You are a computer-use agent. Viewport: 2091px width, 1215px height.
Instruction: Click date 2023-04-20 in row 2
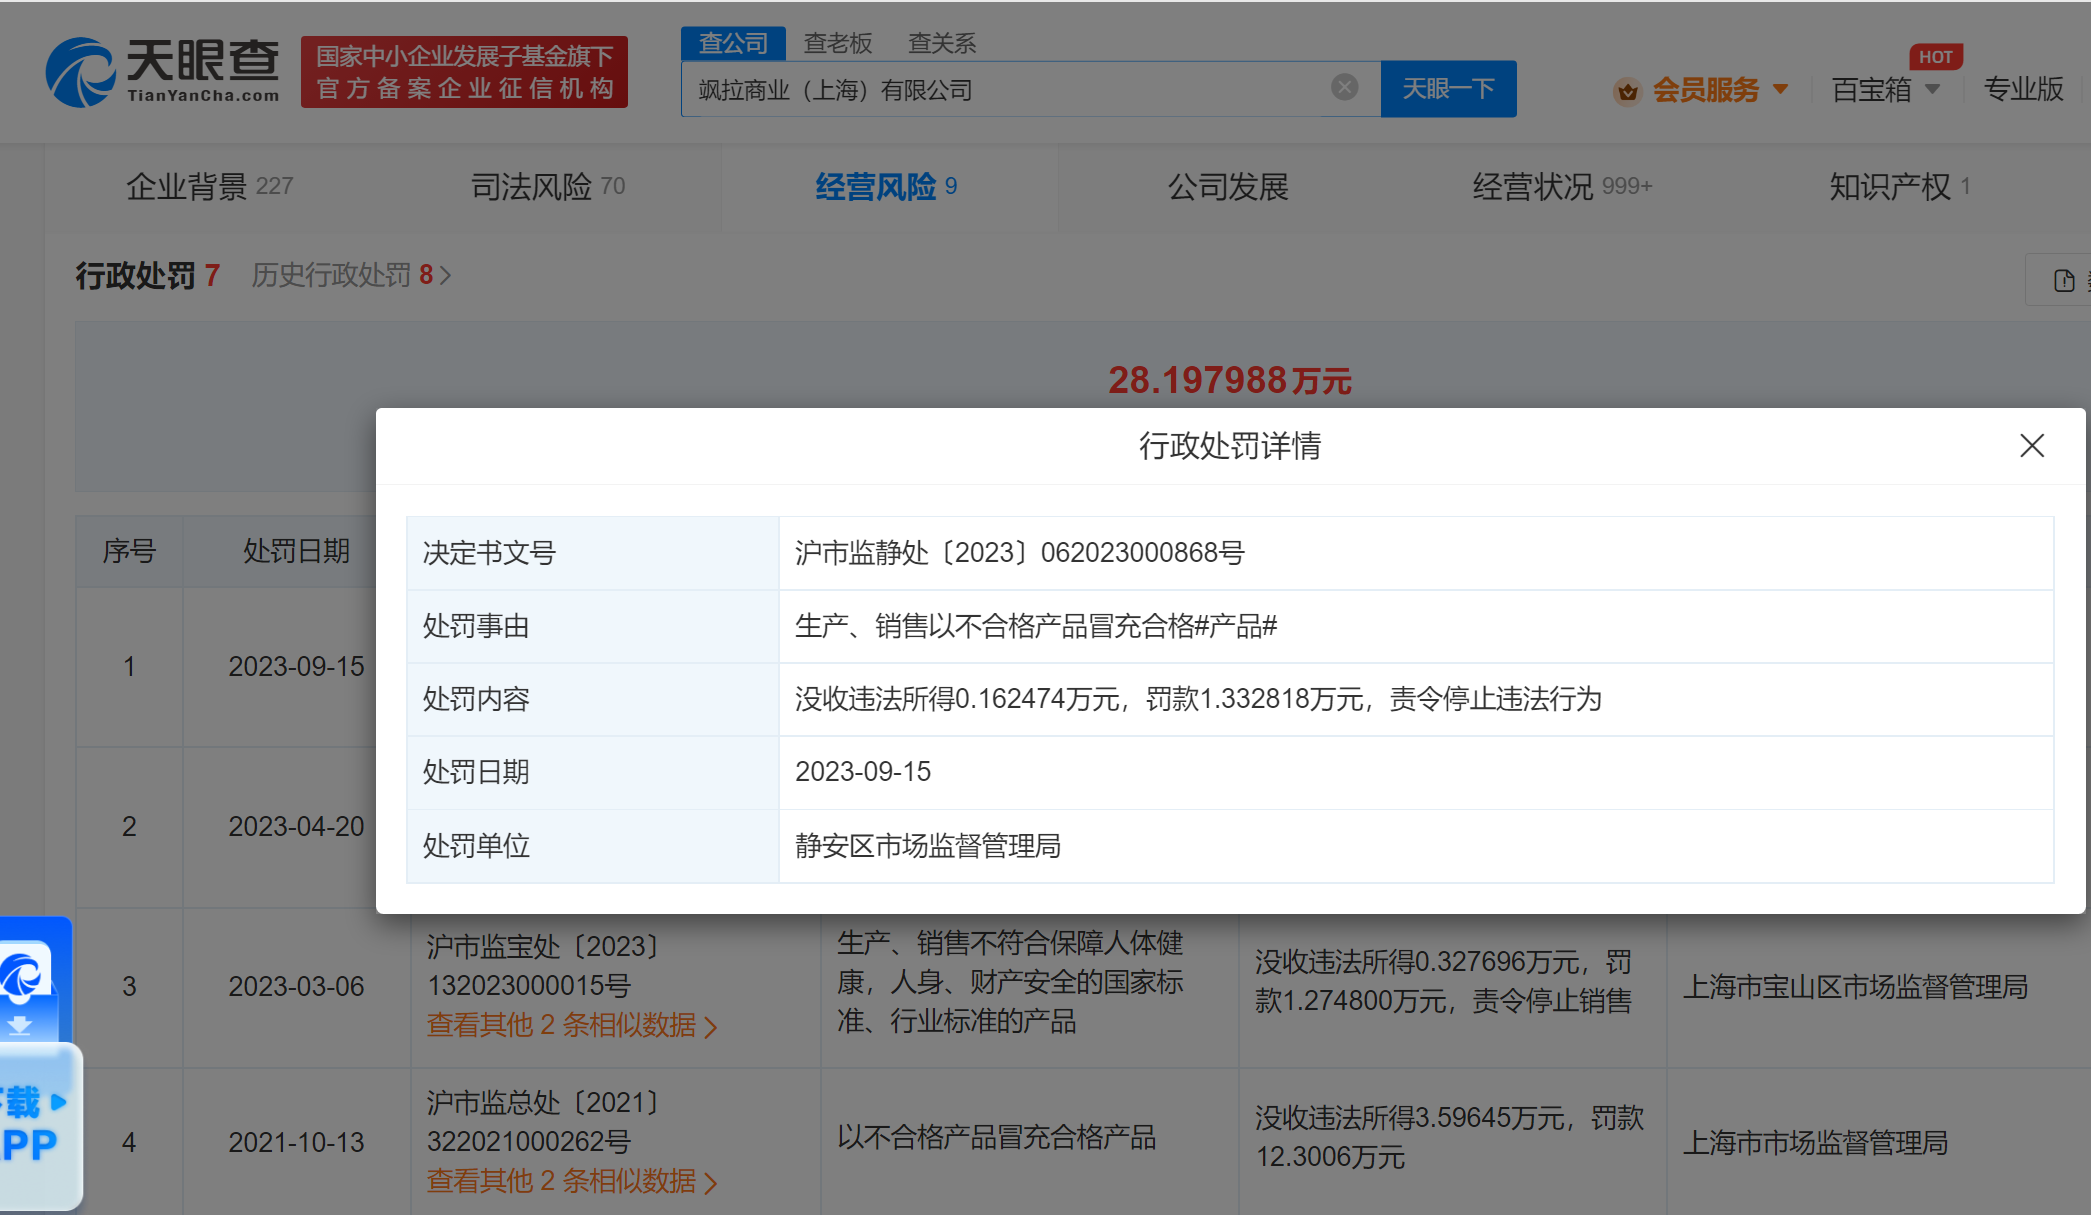(x=296, y=827)
